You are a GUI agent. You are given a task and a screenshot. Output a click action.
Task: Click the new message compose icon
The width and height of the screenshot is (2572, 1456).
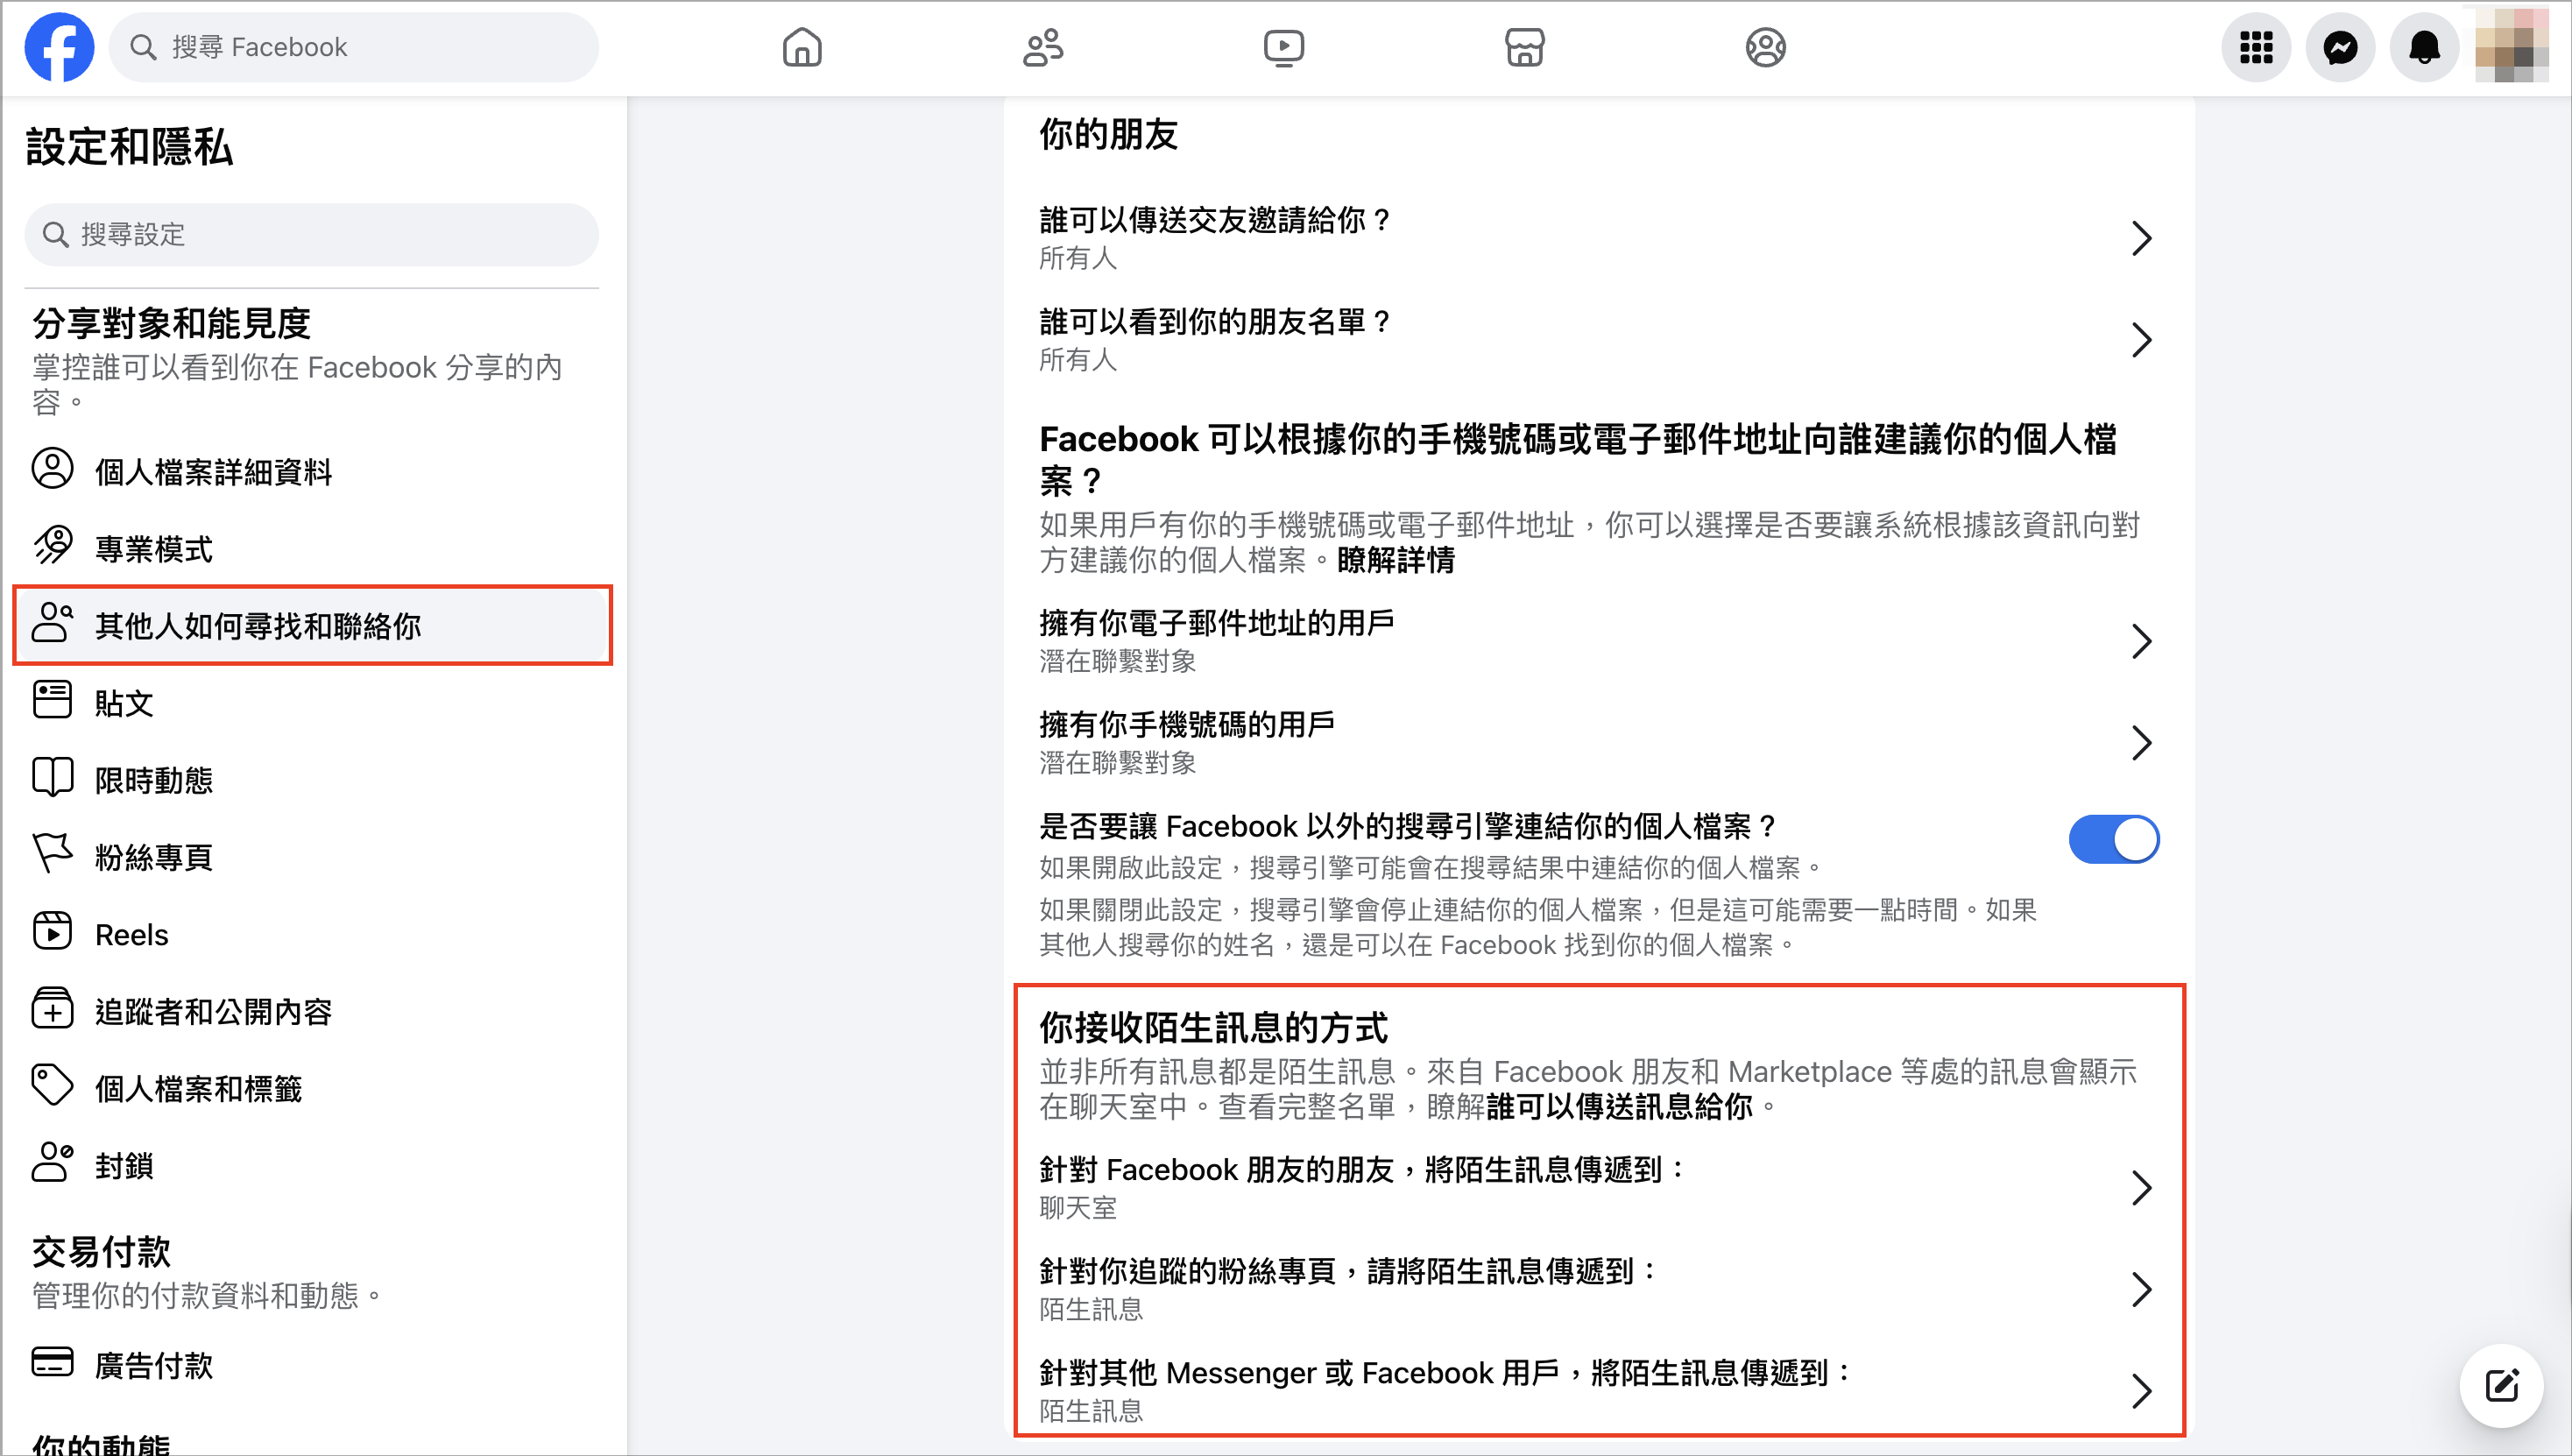pyautogui.click(x=2502, y=1385)
